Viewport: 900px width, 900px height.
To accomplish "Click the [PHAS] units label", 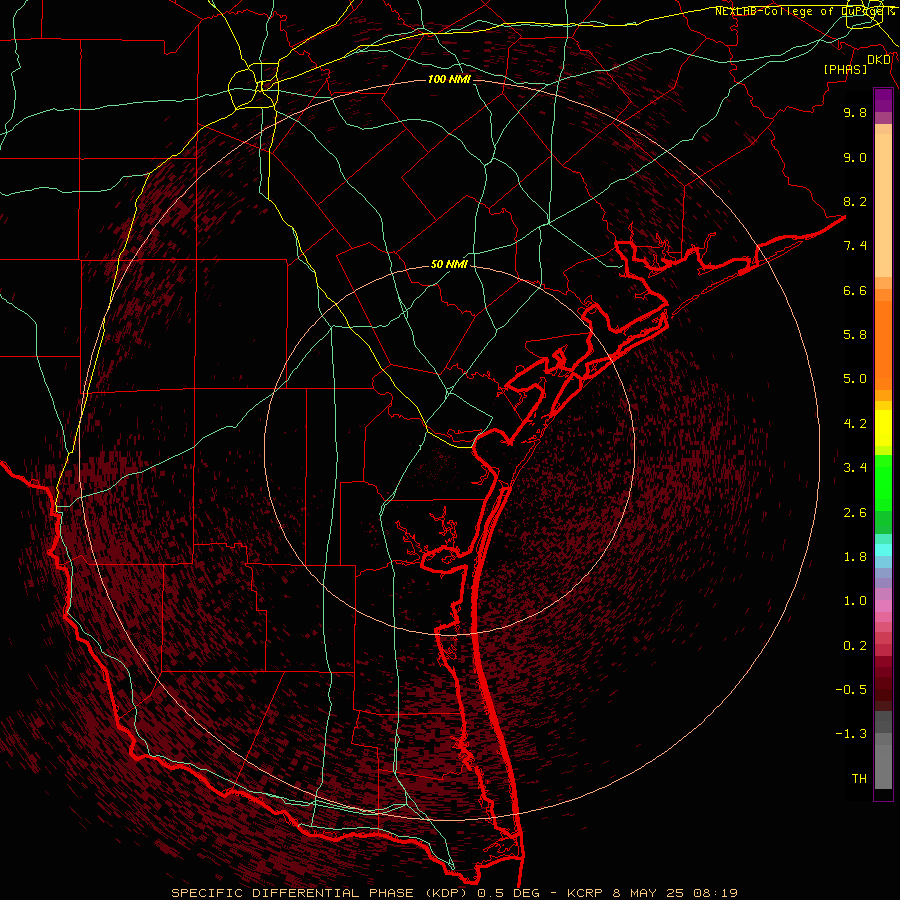I will 845,69.
